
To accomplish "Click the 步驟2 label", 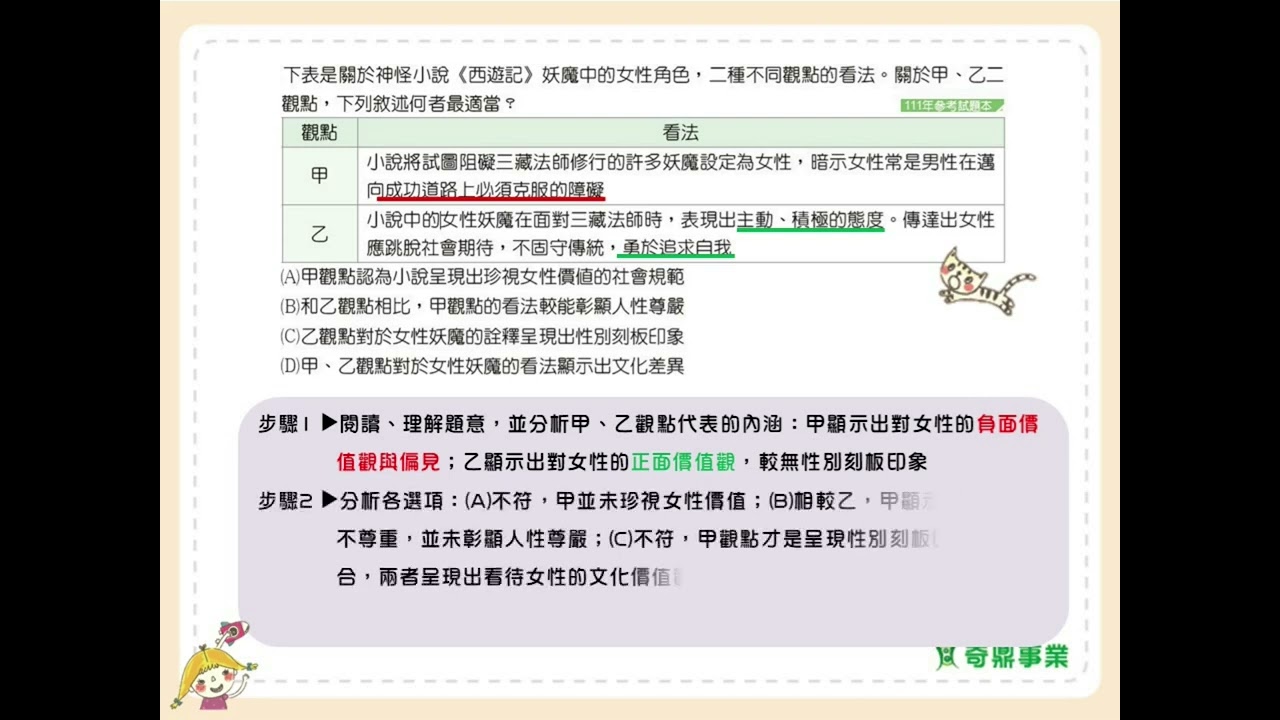I will click(285, 501).
